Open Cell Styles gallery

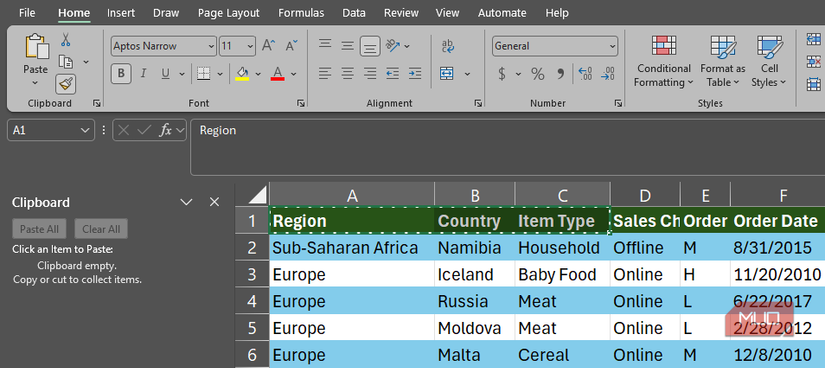[769, 61]
